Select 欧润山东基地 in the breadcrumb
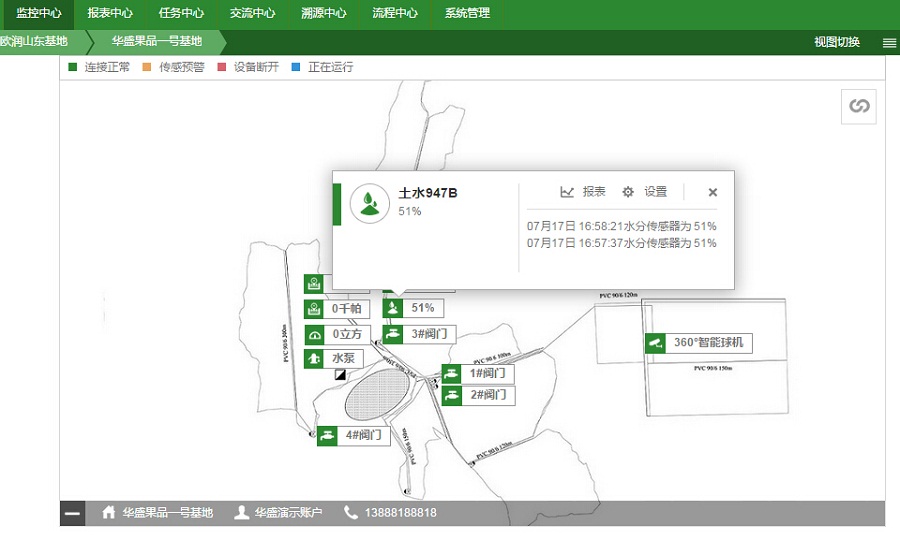 pyautogui.click(x=35, y=42)
